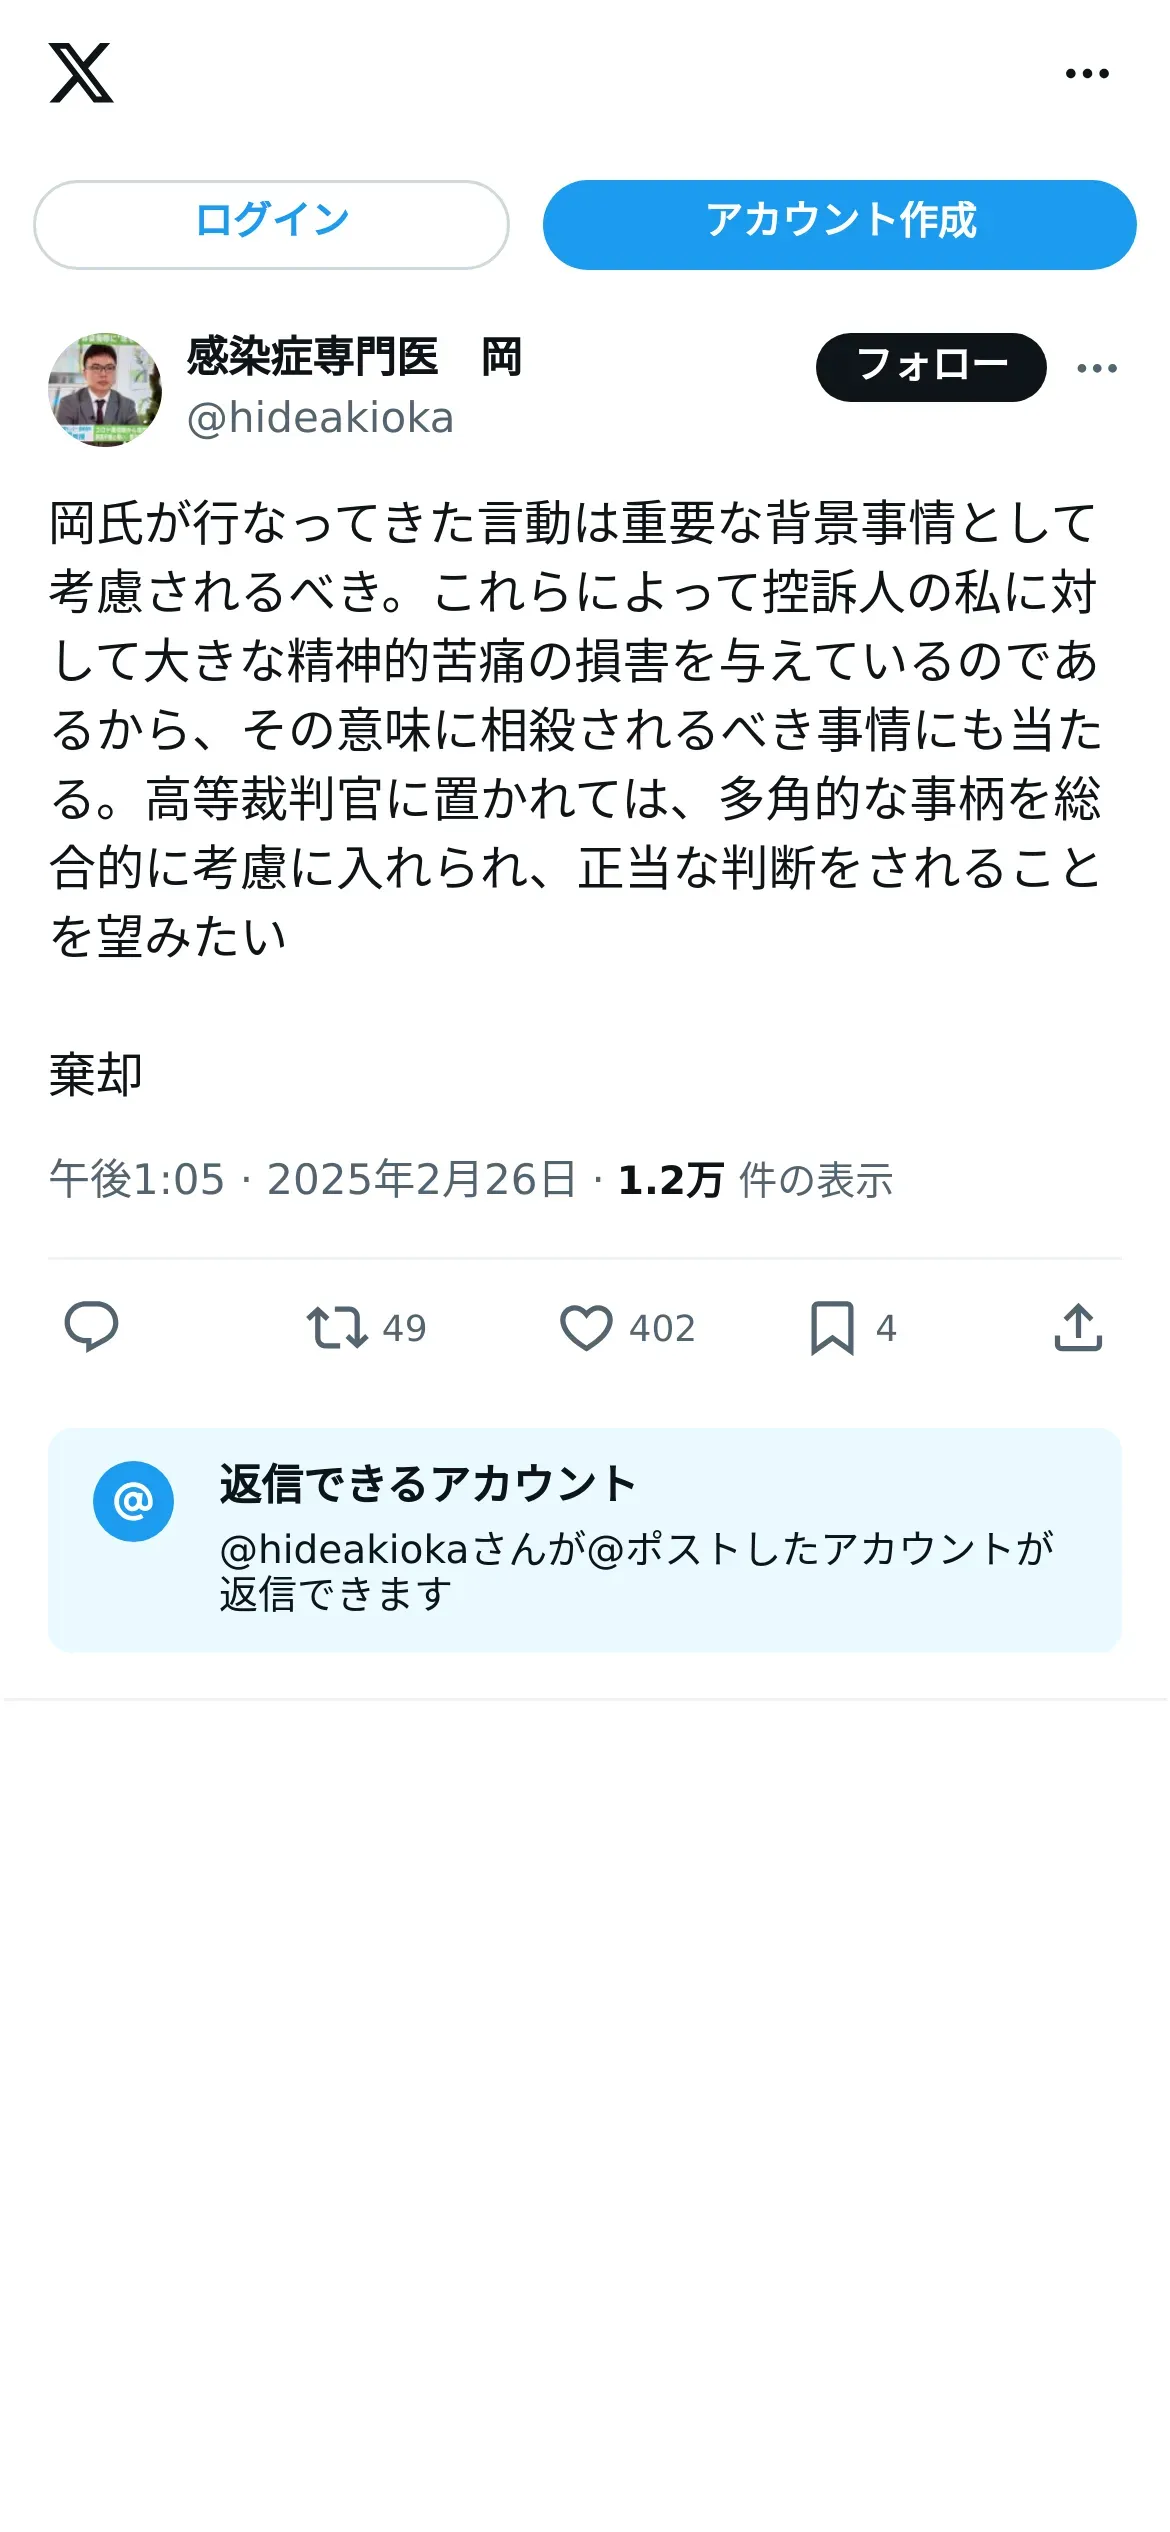
Task: Expand the post's three-dot options menu
Action: pyautogui.click(x=1097, y=368)
